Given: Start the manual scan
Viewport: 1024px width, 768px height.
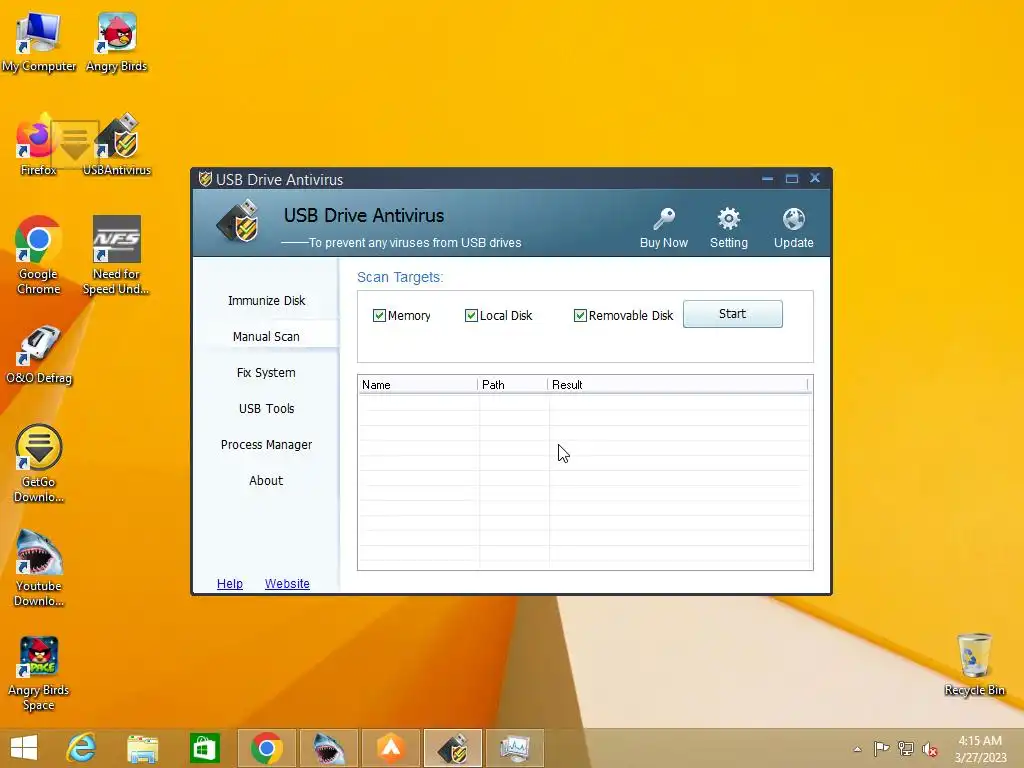Looking at the screenshot, I should tap(733, 314).
